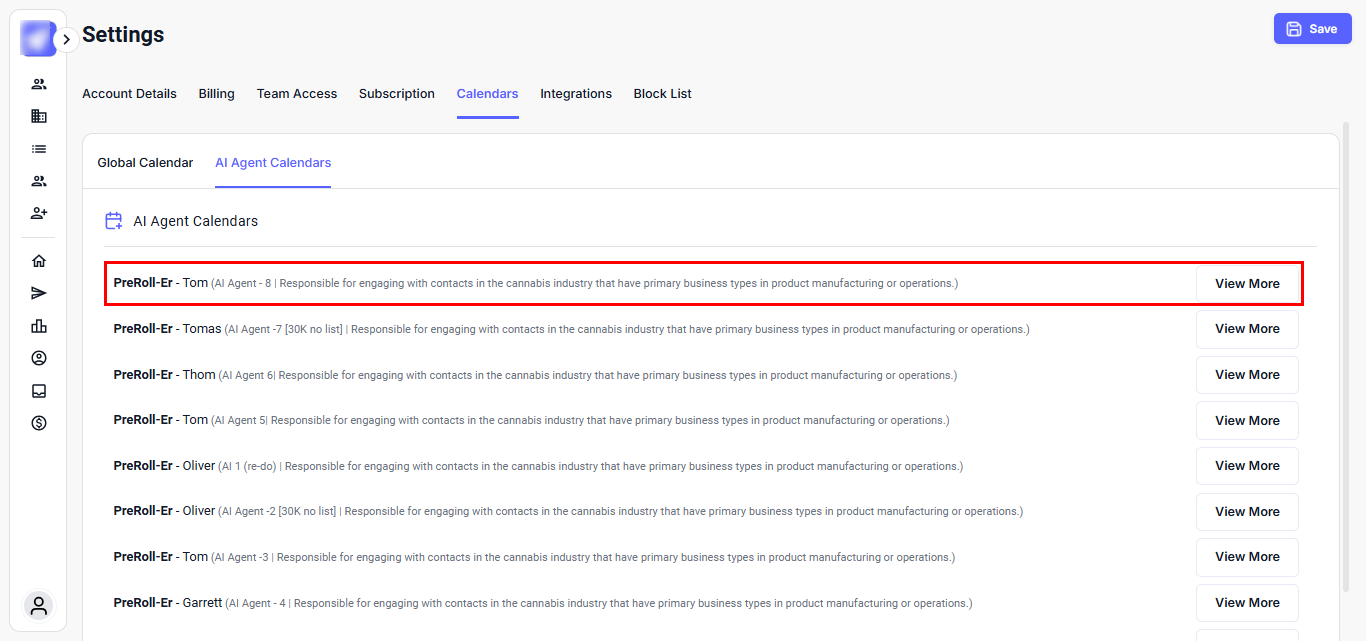Go to the Block List tab

tap(662, 94)
